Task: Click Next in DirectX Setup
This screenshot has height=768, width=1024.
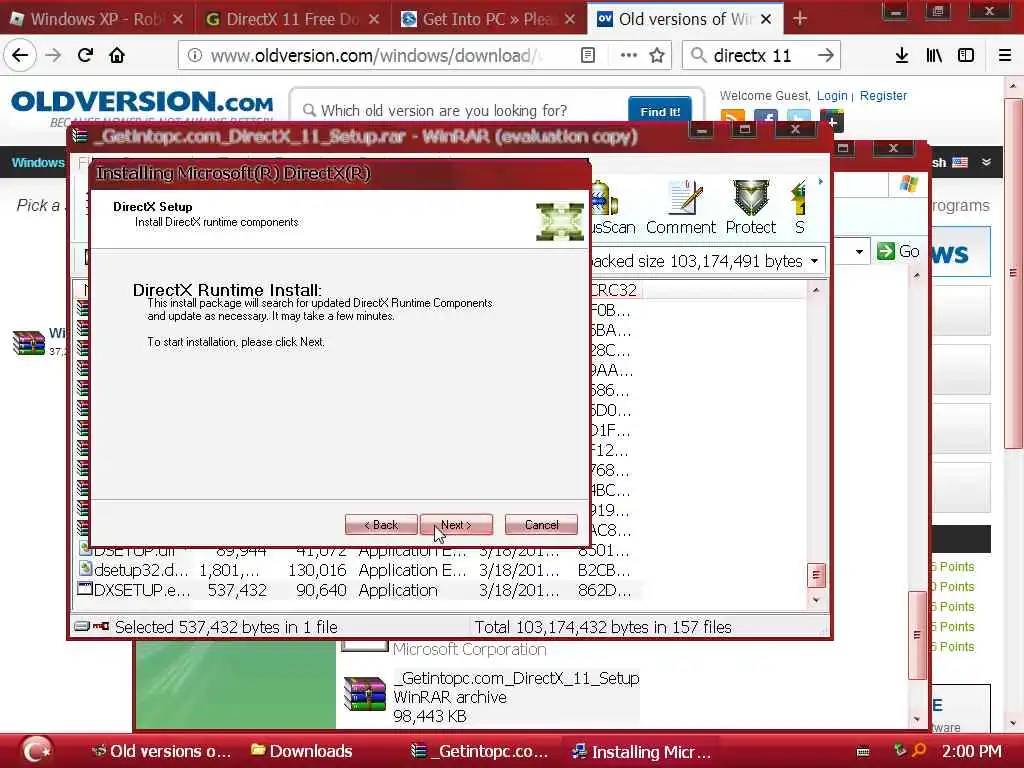Action: point(456,524)
